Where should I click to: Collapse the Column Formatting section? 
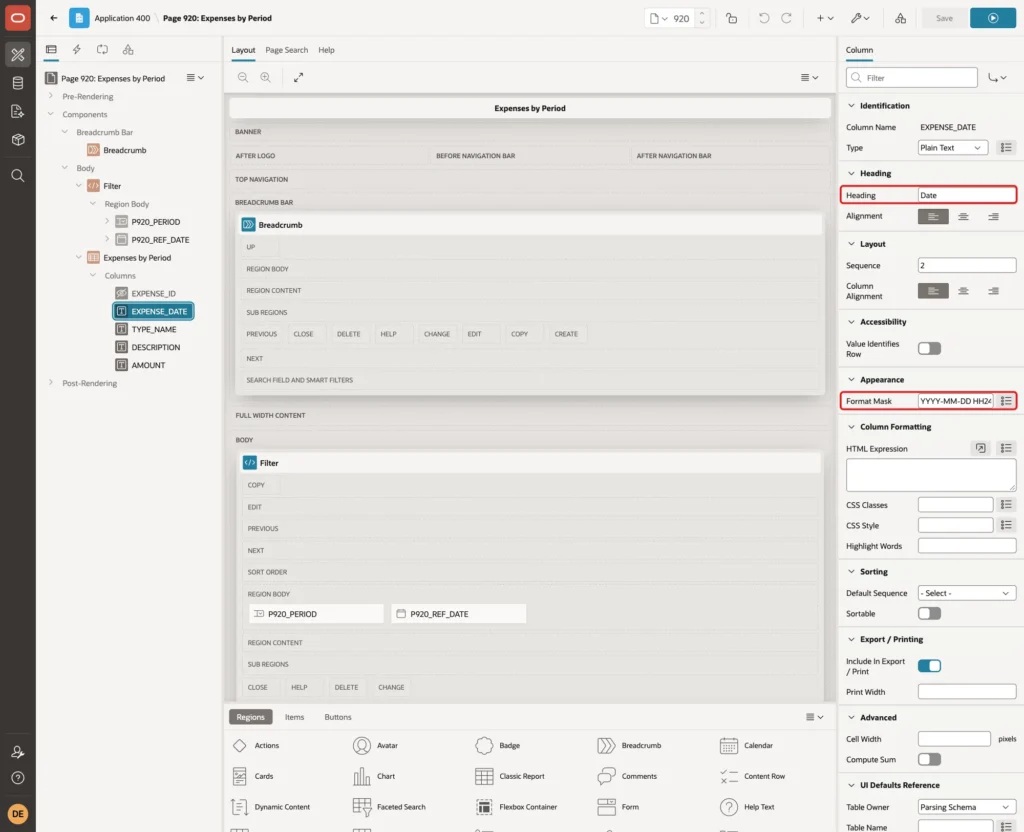(851, 427)
